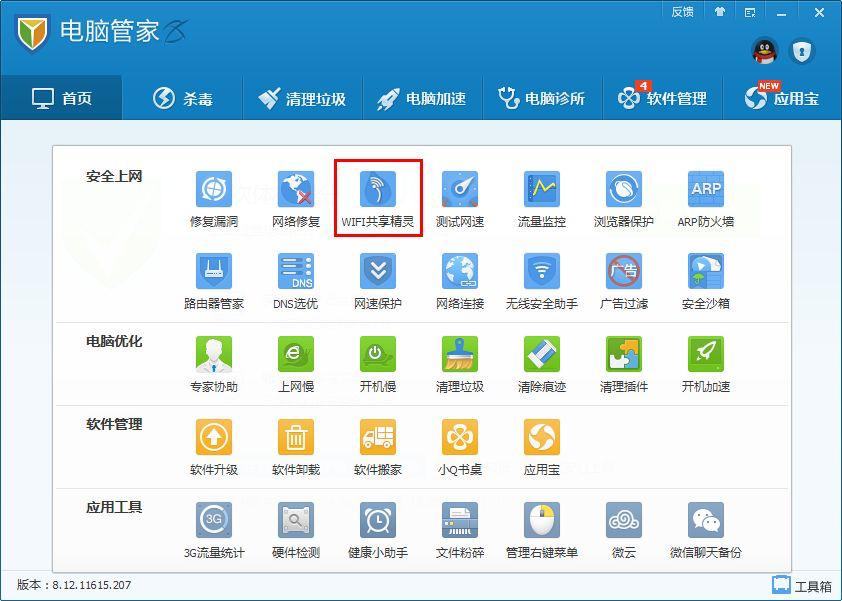Viewport: 842px width, 601px height.
Task: Open 工具箱 toolbox button
Action: [802, 585]
